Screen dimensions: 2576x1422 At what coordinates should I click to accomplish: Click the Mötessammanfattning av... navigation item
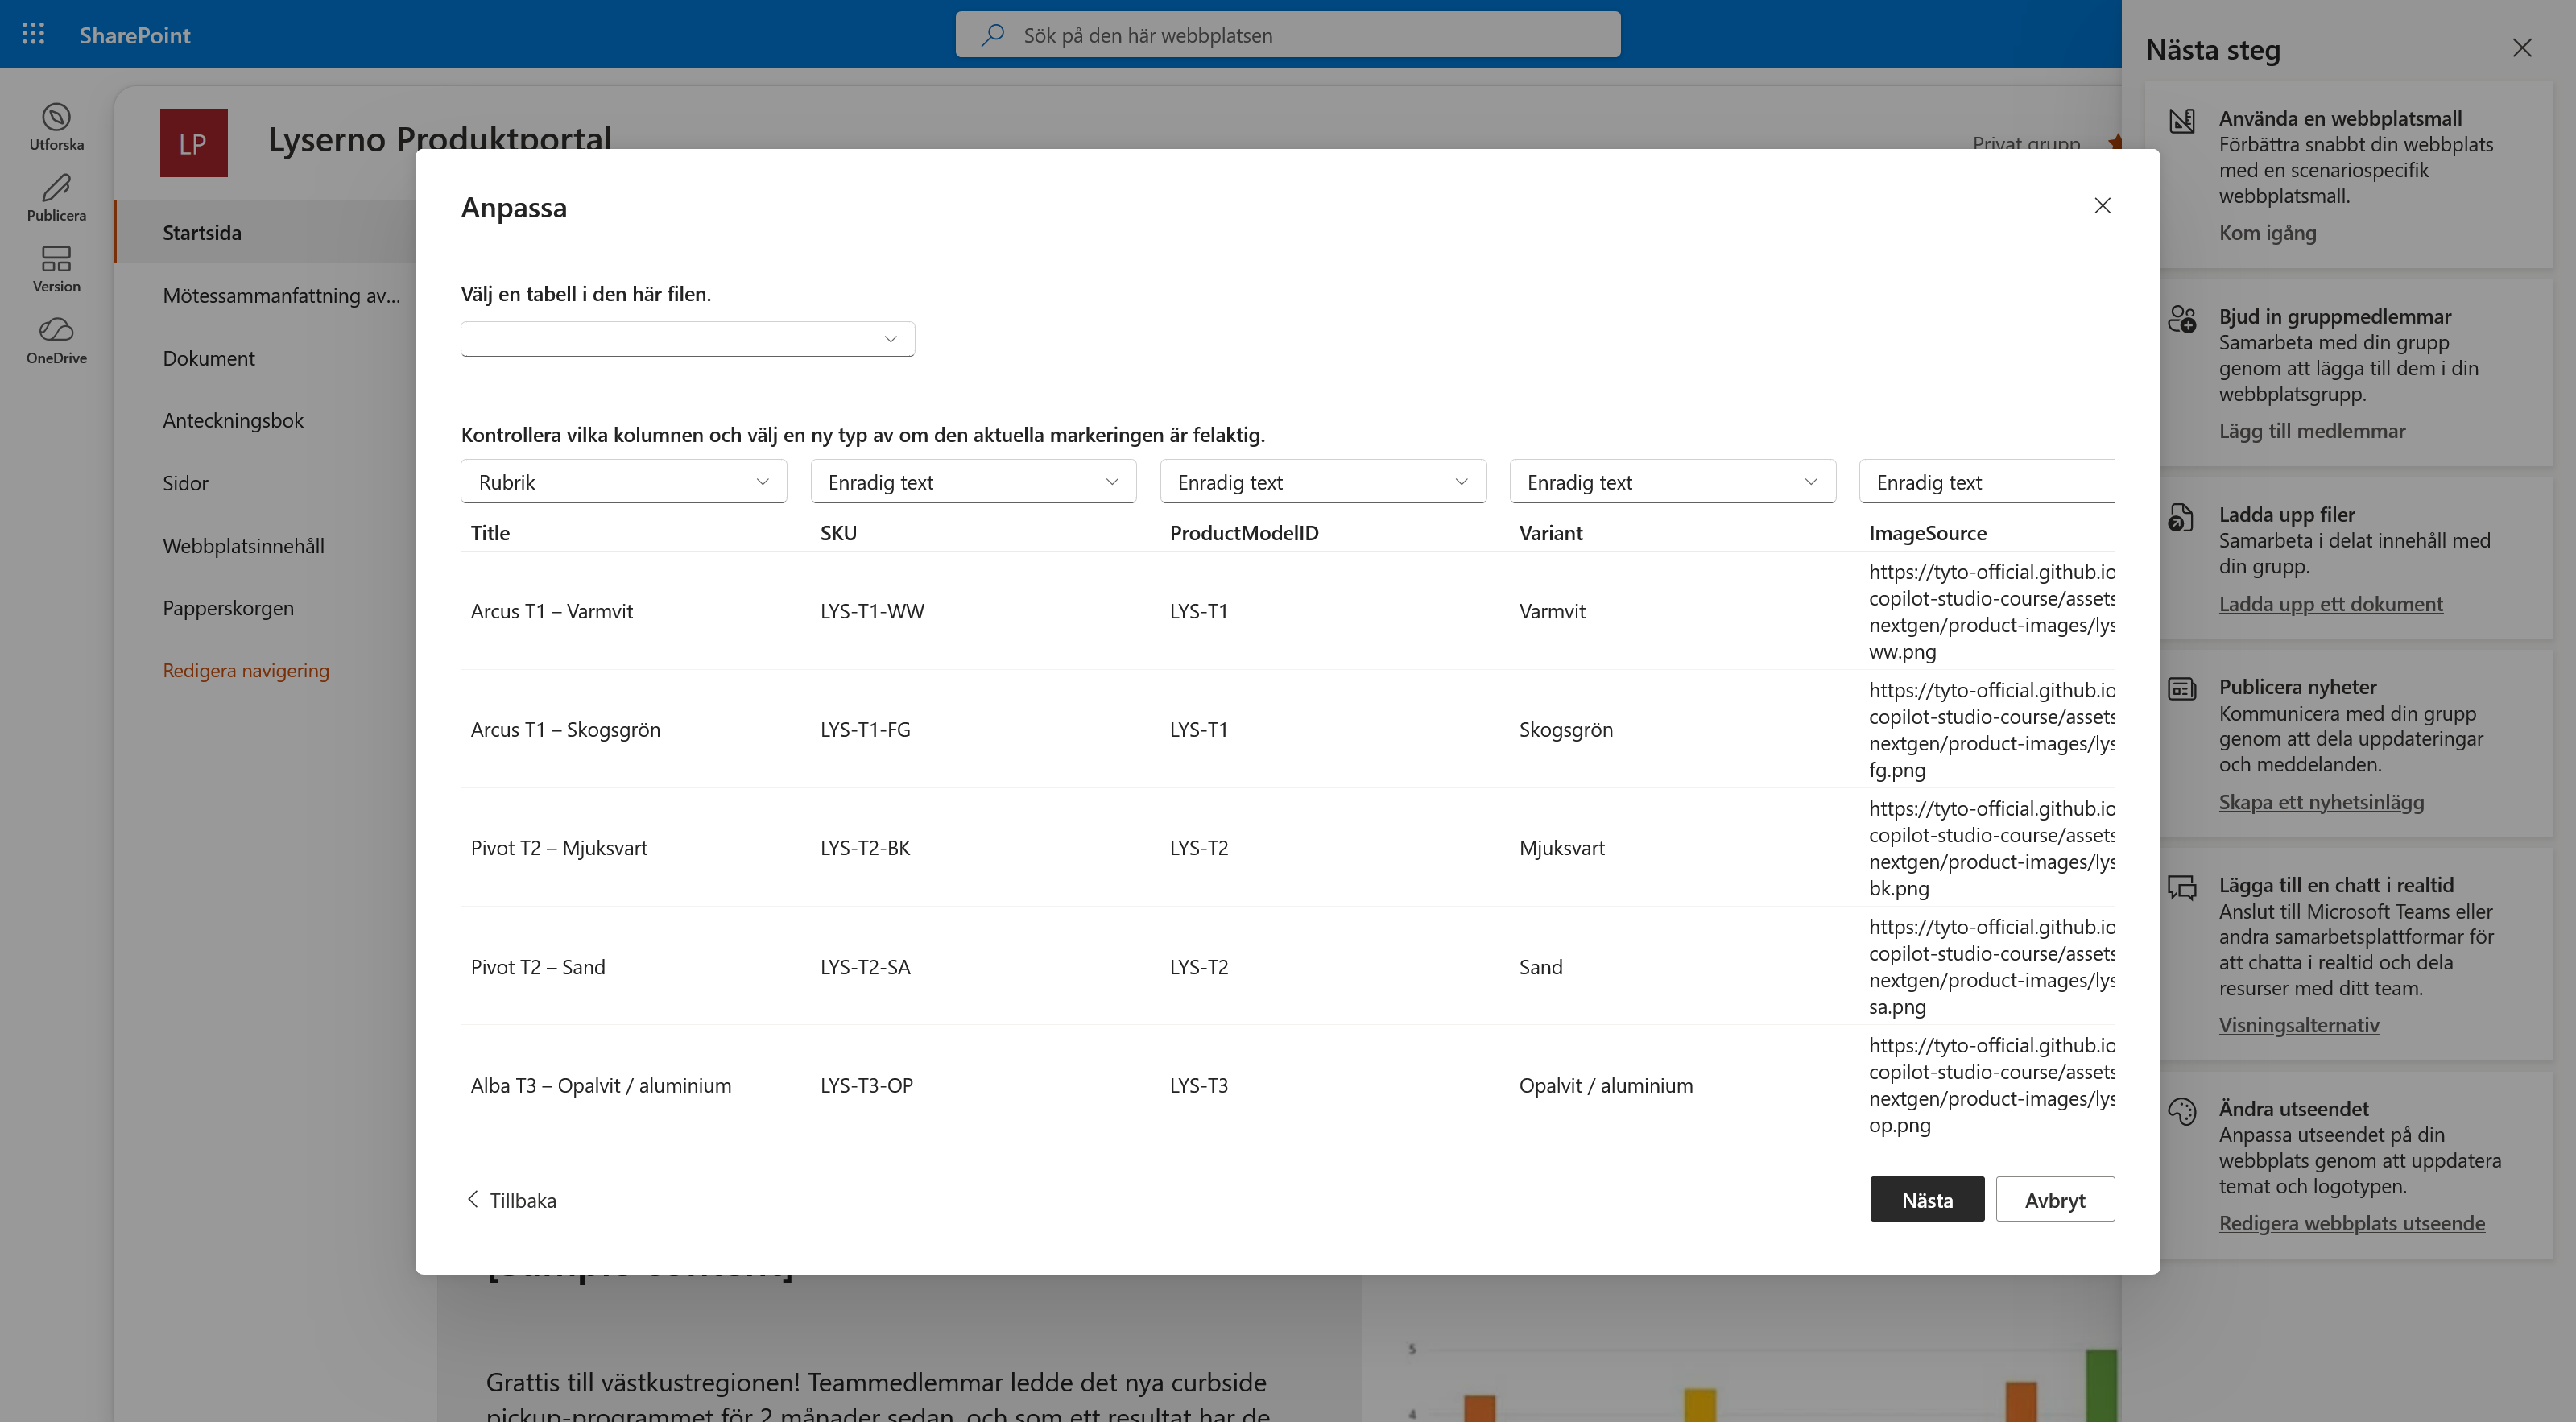click(281, 295)
